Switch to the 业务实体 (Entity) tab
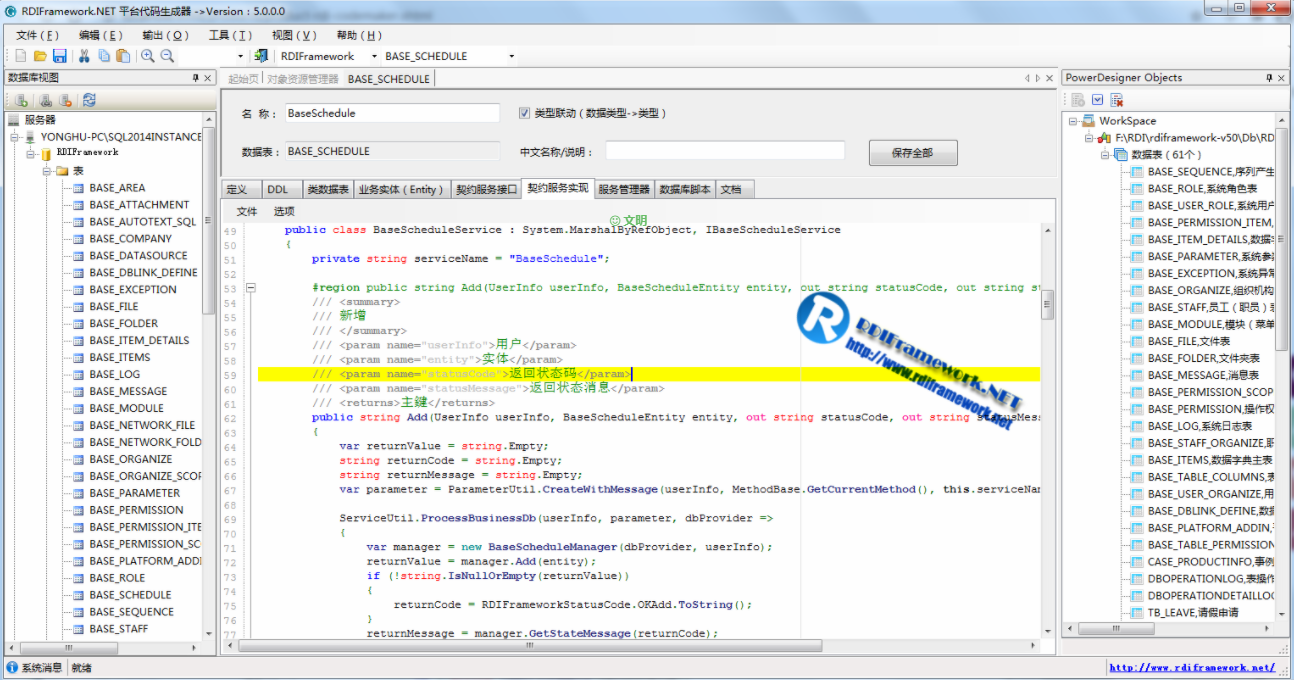The height and width of the screenshot is (680, 1294). [x=400, y=189]
